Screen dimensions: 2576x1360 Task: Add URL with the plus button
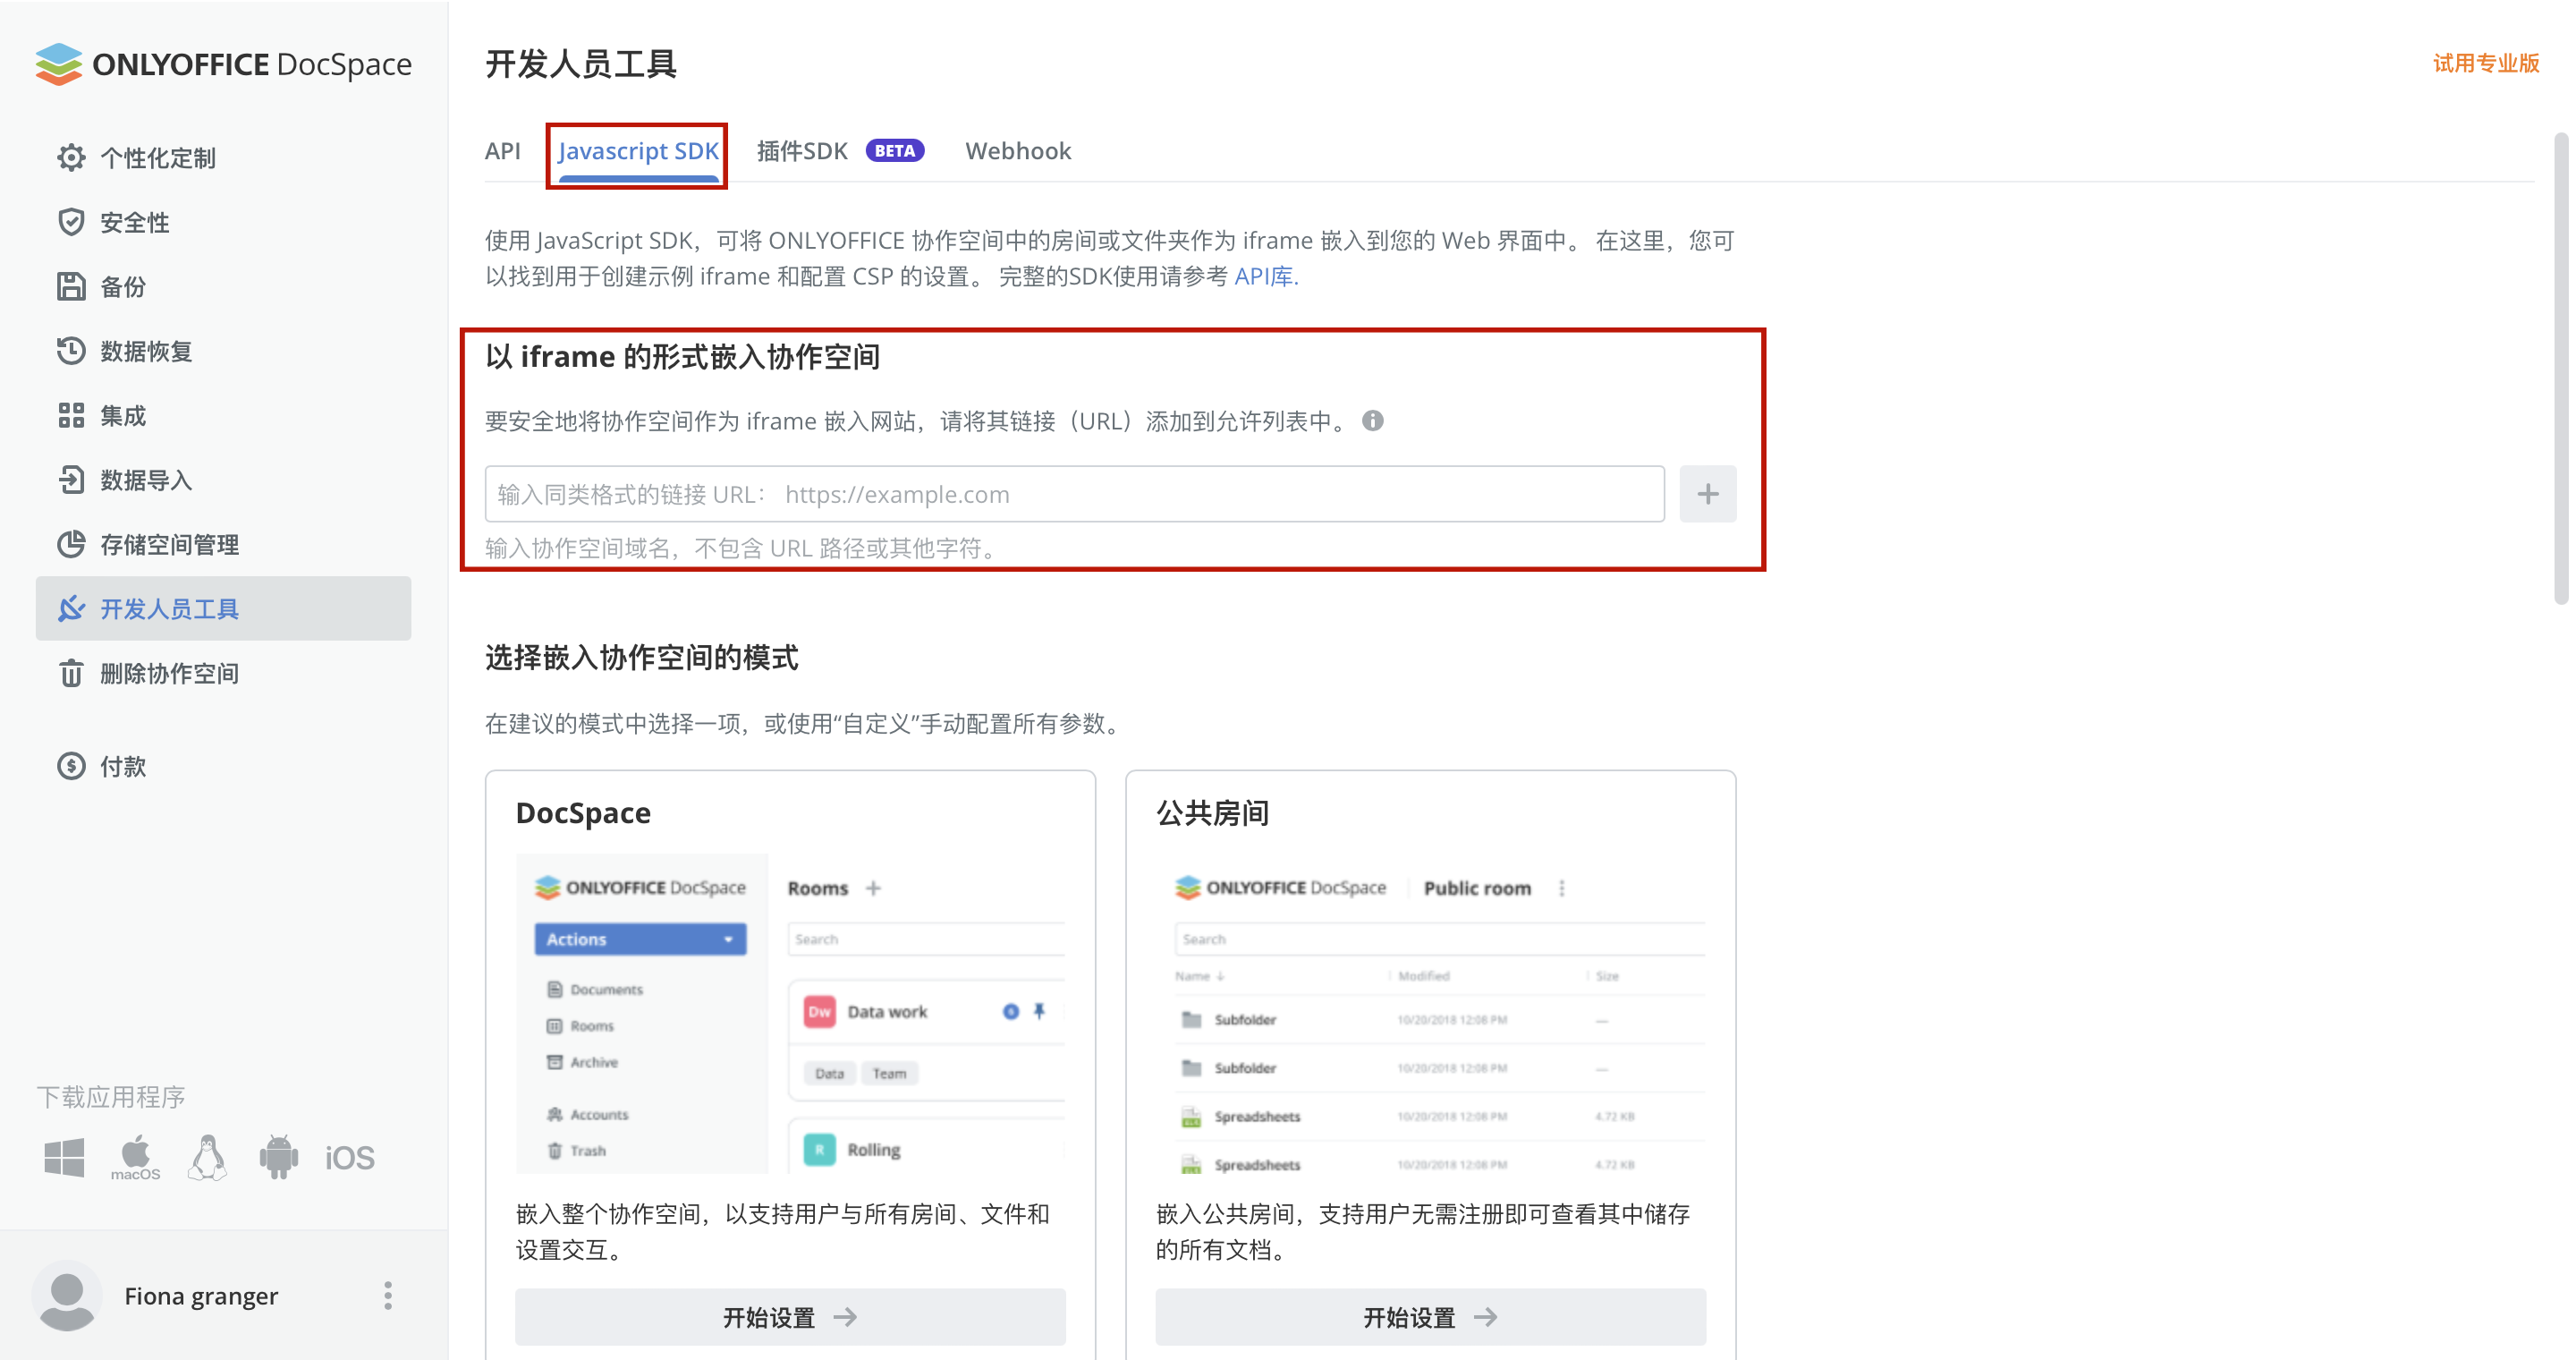(x=1708, y=494)
